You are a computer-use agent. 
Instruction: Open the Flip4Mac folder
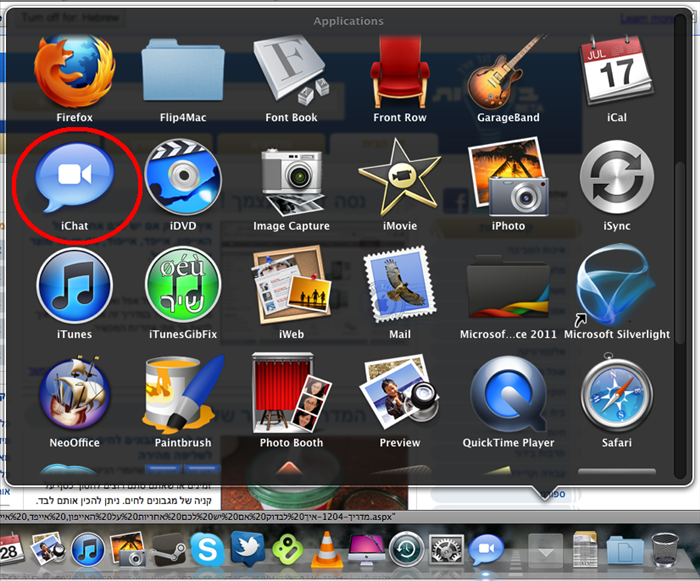click(x=183, y=71)
